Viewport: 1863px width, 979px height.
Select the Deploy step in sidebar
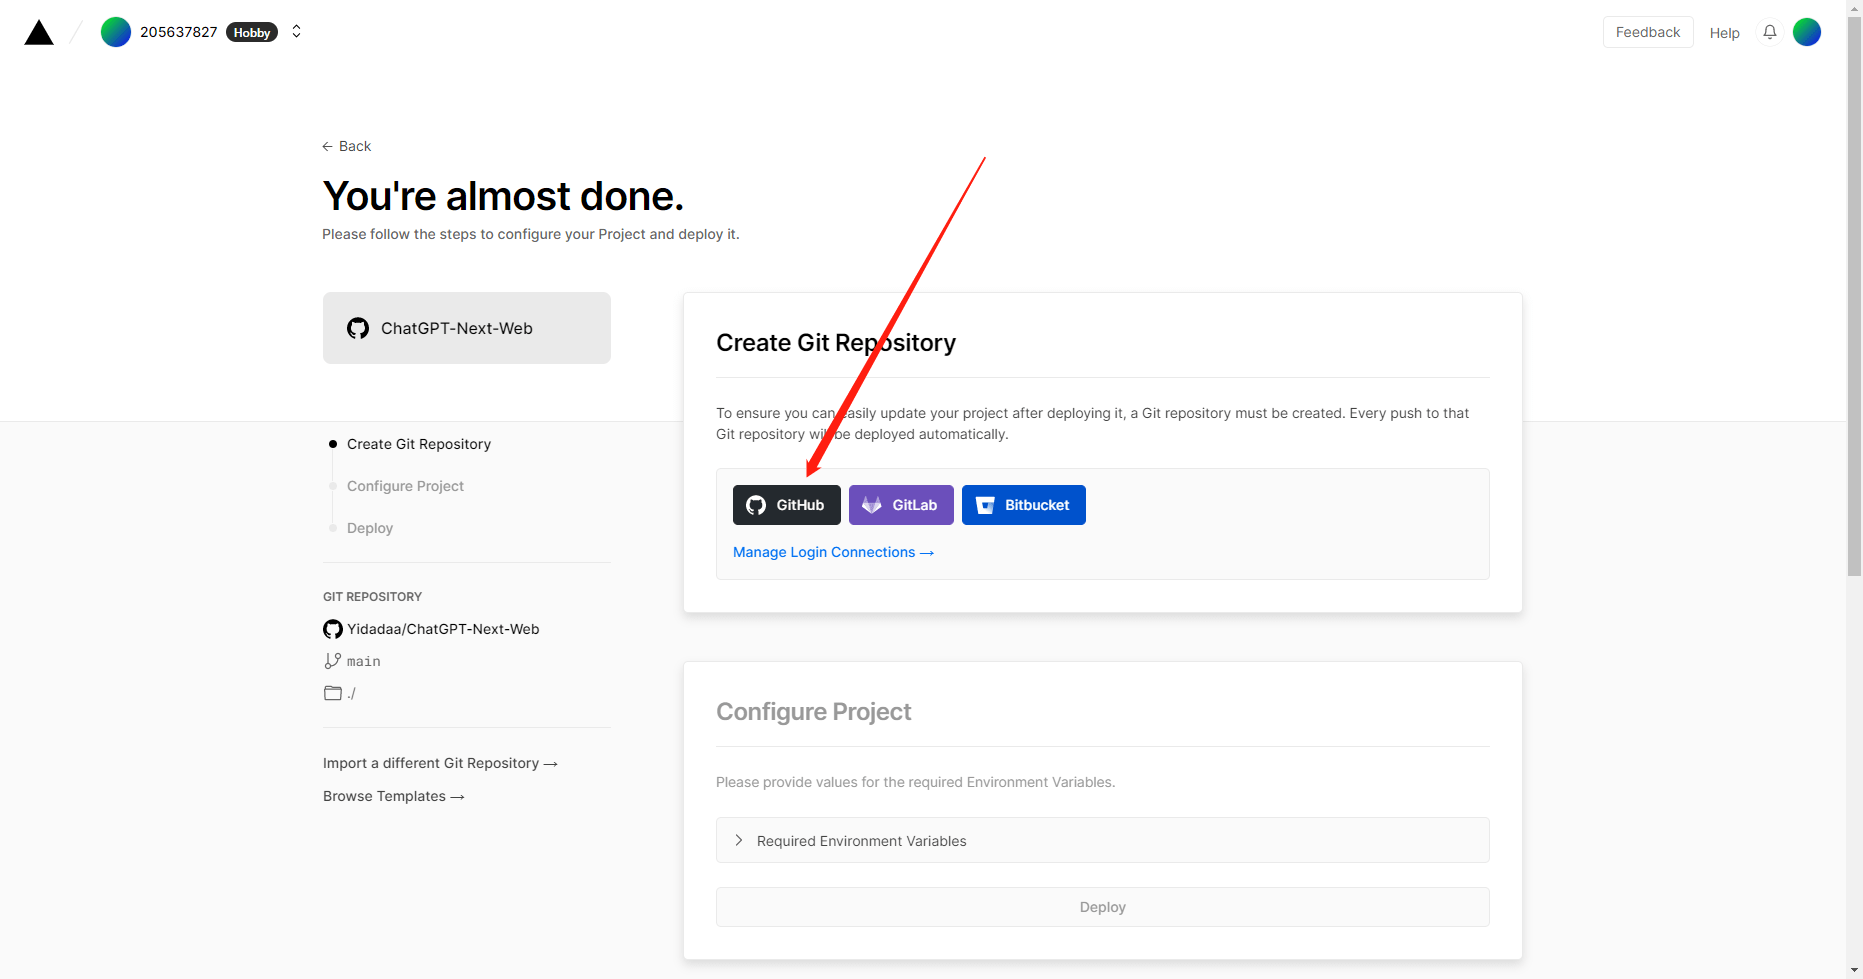pyautogui.click(x=369, y=528)
